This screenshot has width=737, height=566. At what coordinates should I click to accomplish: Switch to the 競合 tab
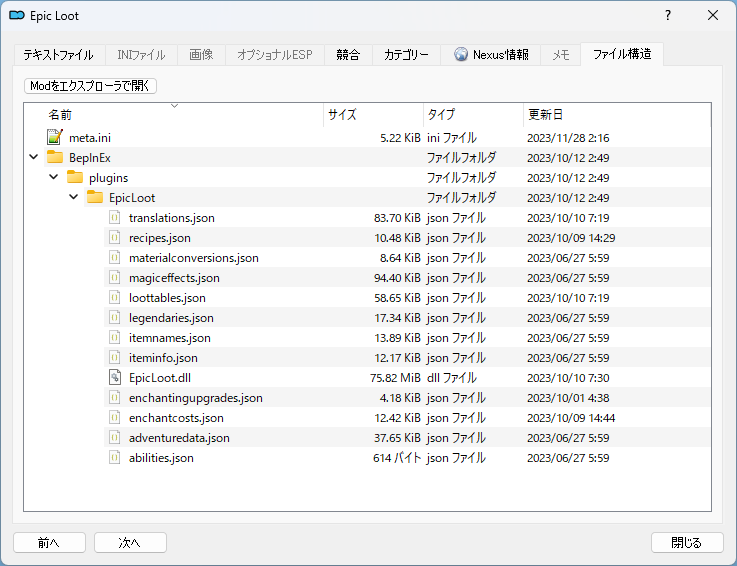(x=348, y=55)
